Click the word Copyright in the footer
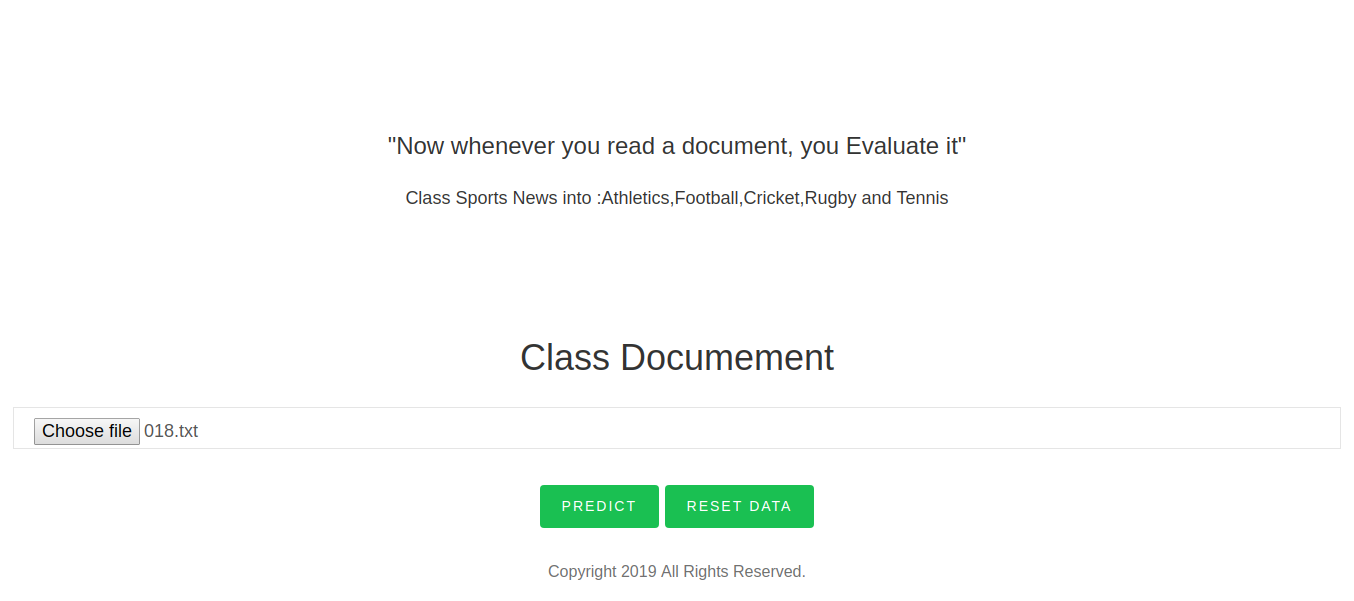Viewport: 1354px width, 601px height. 582,572
